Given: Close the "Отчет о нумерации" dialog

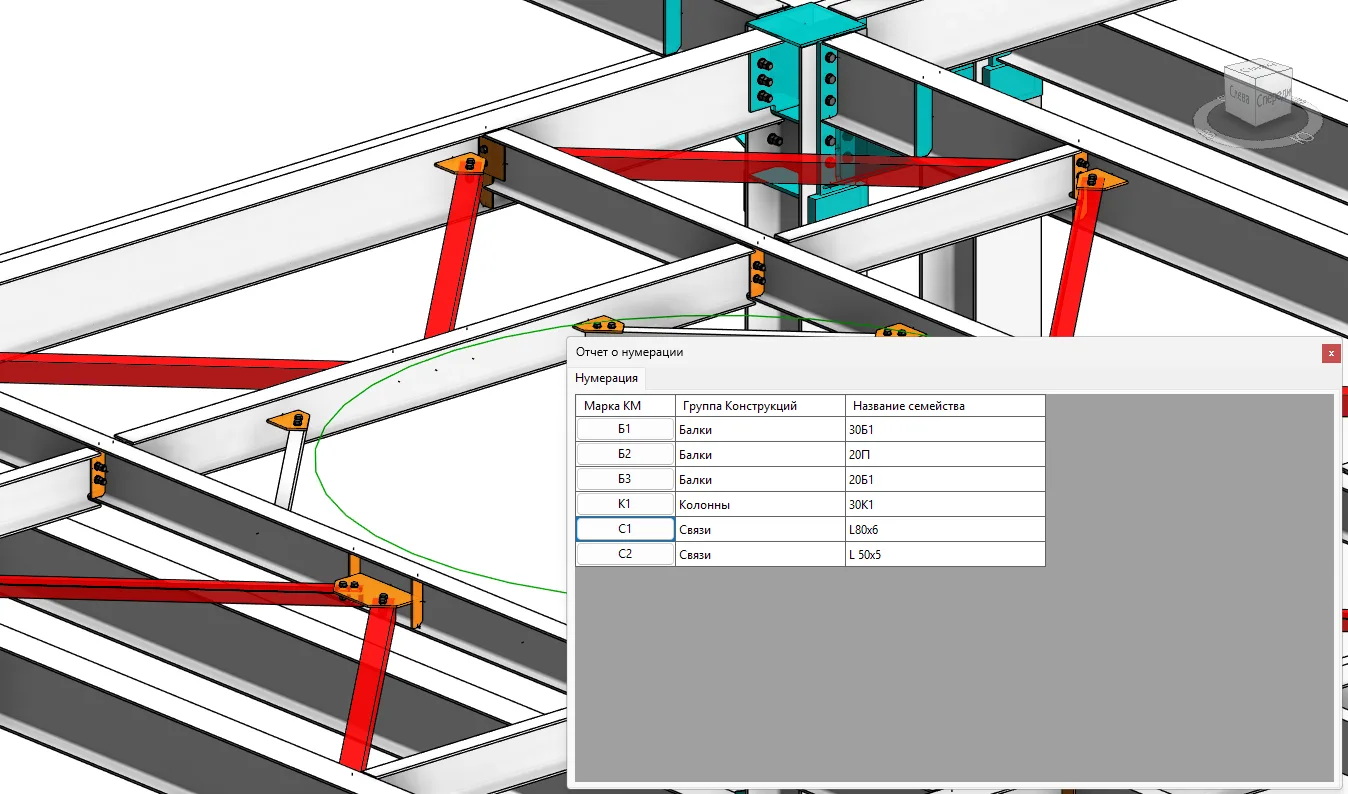Looking at the screenshot, I should coord(1330,353).
